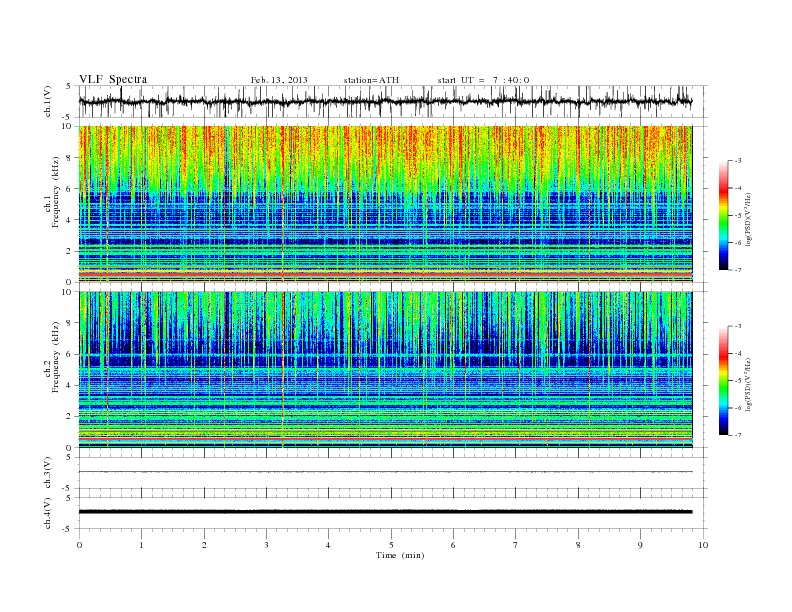Select the ch.1(V) waveform trace panel
Viewport: 792px width, 612px height.
coord(393,101)
